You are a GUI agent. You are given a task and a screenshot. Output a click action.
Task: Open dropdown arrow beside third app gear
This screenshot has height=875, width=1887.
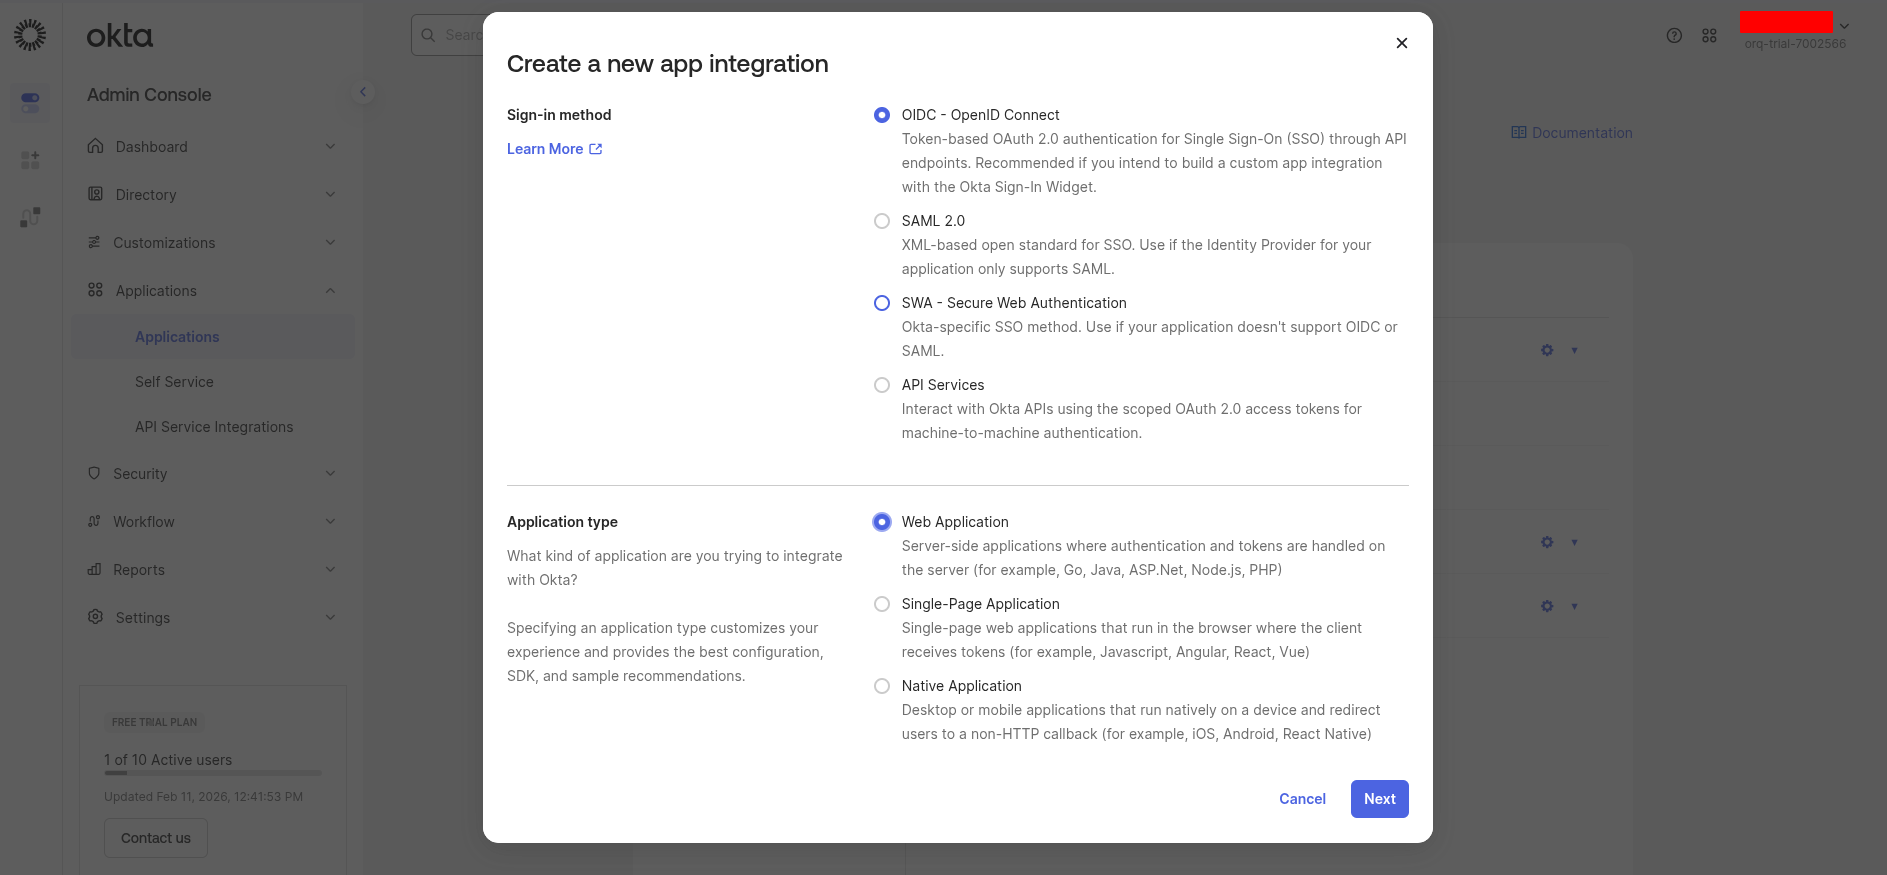point(1574,606)
